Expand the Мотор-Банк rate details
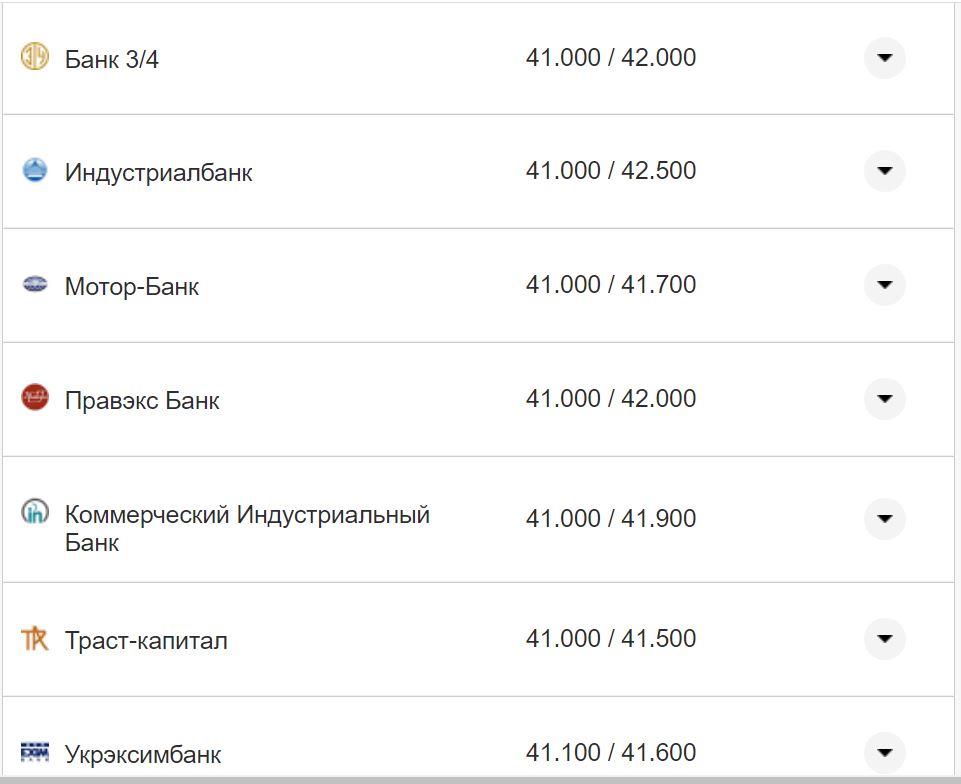 click(884, 284)
